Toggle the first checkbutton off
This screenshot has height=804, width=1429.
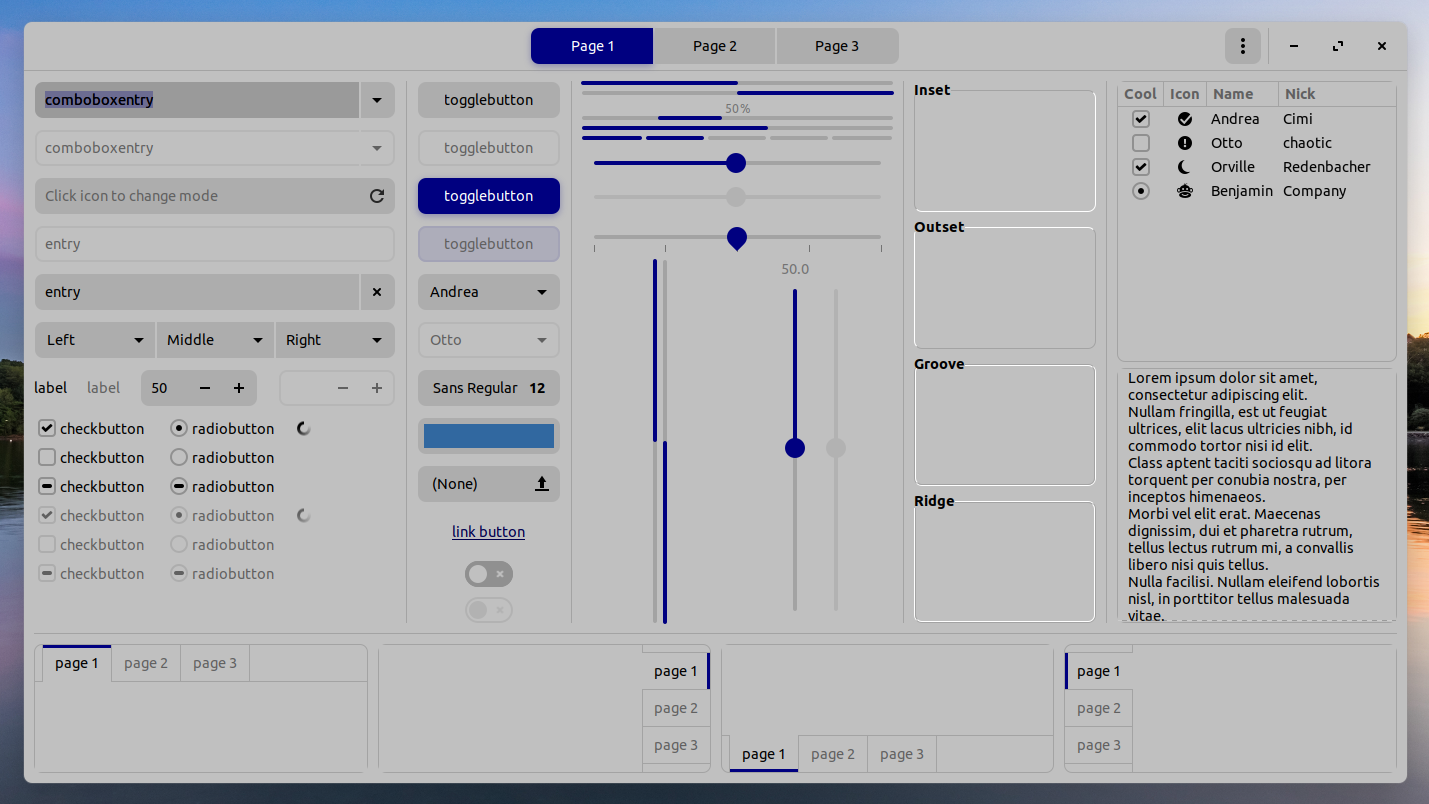pyautogui.click(x=46, y=428)
